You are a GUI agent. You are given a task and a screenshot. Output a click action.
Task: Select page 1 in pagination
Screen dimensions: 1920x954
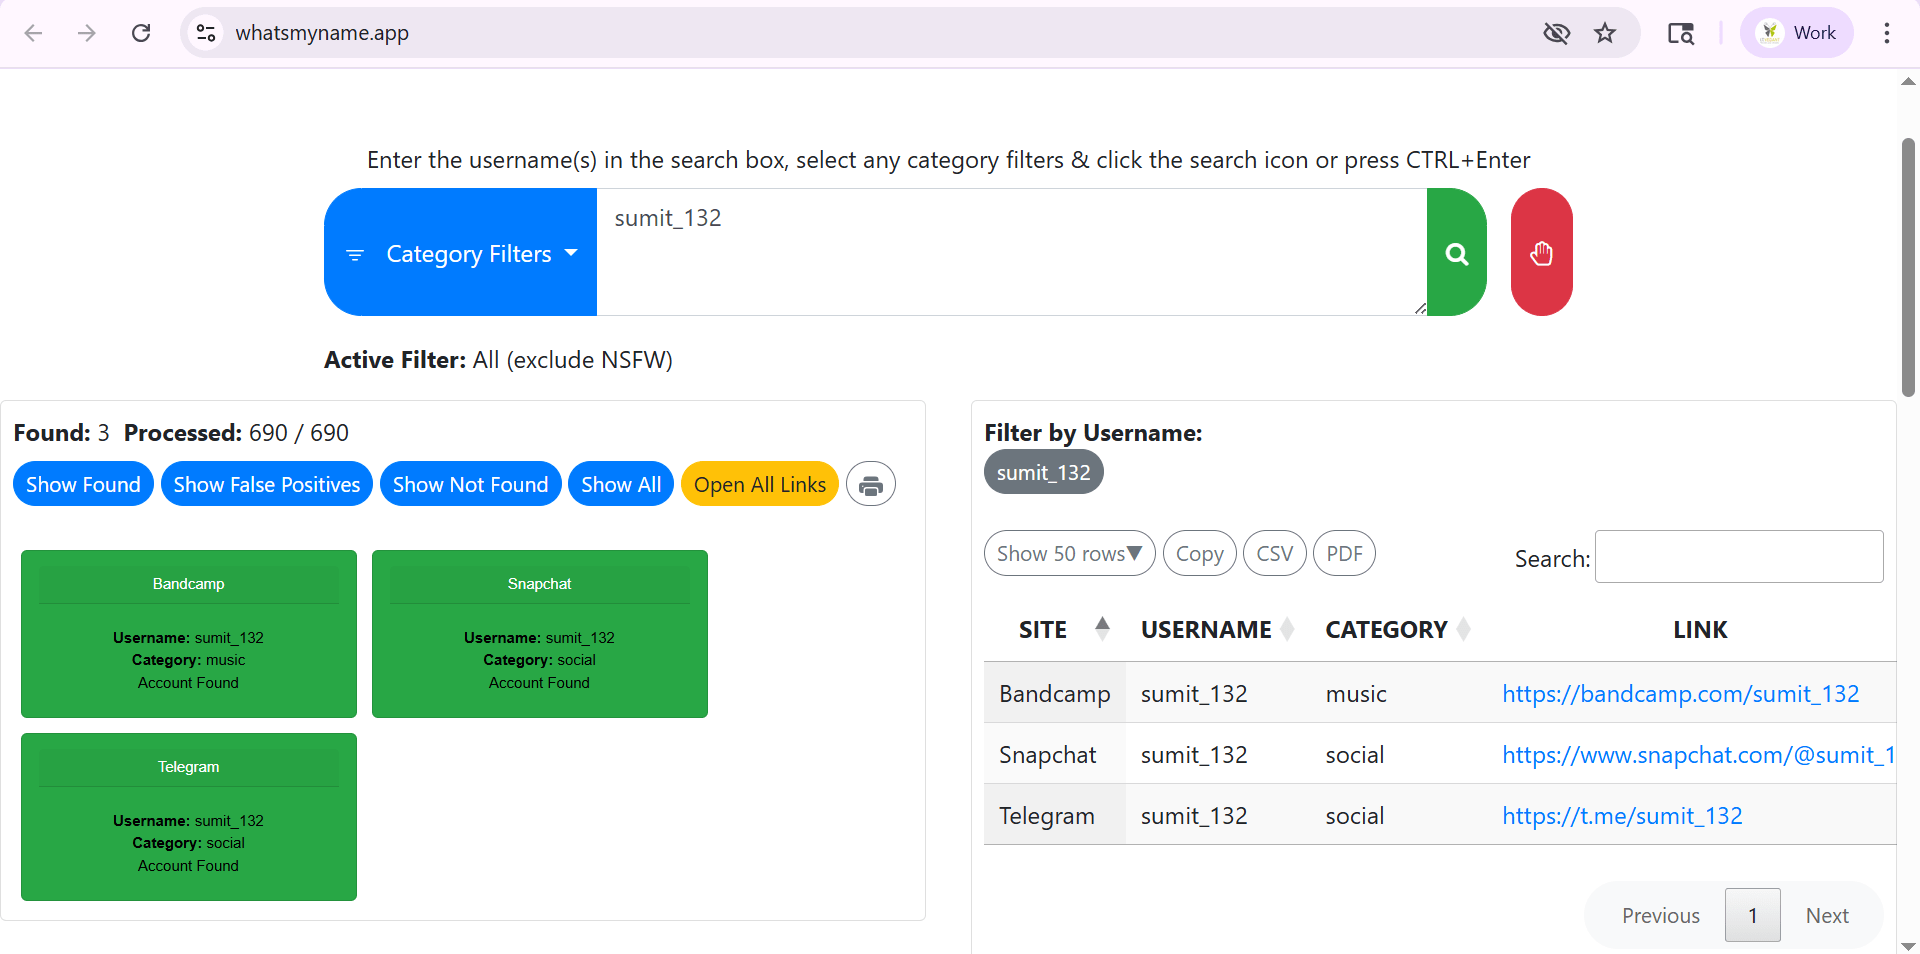click(x=1752, y=915)
